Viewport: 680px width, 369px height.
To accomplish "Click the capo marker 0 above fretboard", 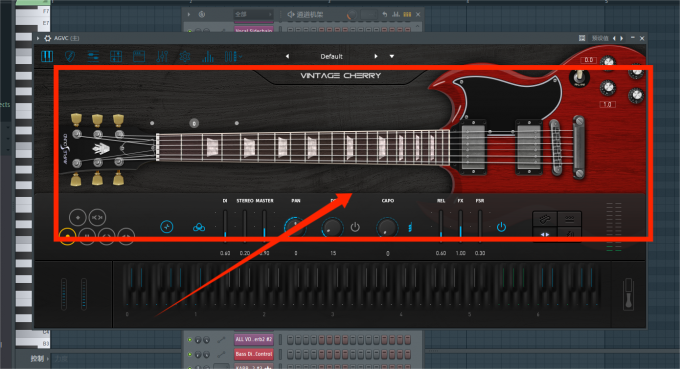I will click(194, 124).
